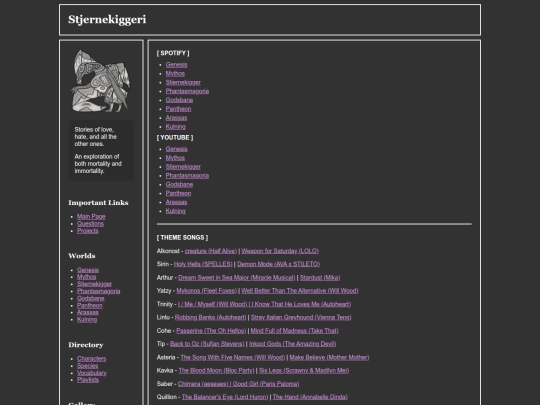Screen dimensions: 540x405
Task: Open Godsbane playlist under Spotify
Action: [179, 100]
